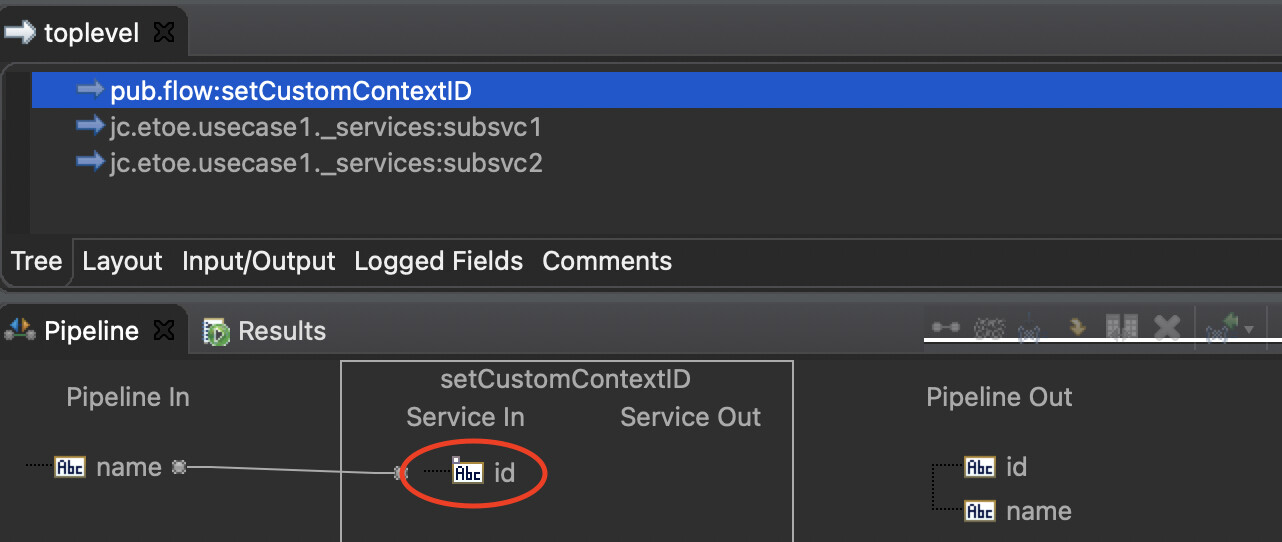Open the green-arrow variable dropdown arrow

click(x=1249, y=329)
